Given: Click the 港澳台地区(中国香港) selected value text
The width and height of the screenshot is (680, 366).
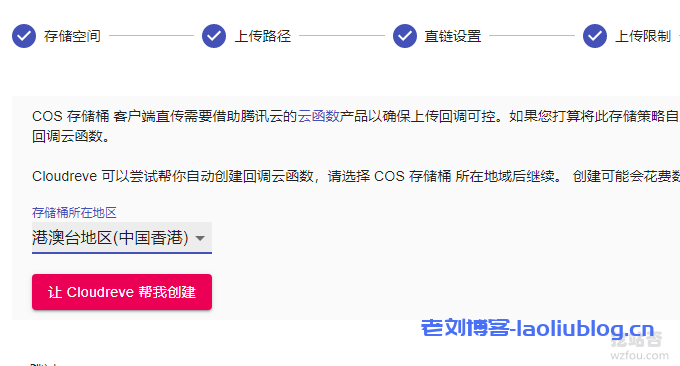Looking at the screenshot, I should (x=110, y=238).
